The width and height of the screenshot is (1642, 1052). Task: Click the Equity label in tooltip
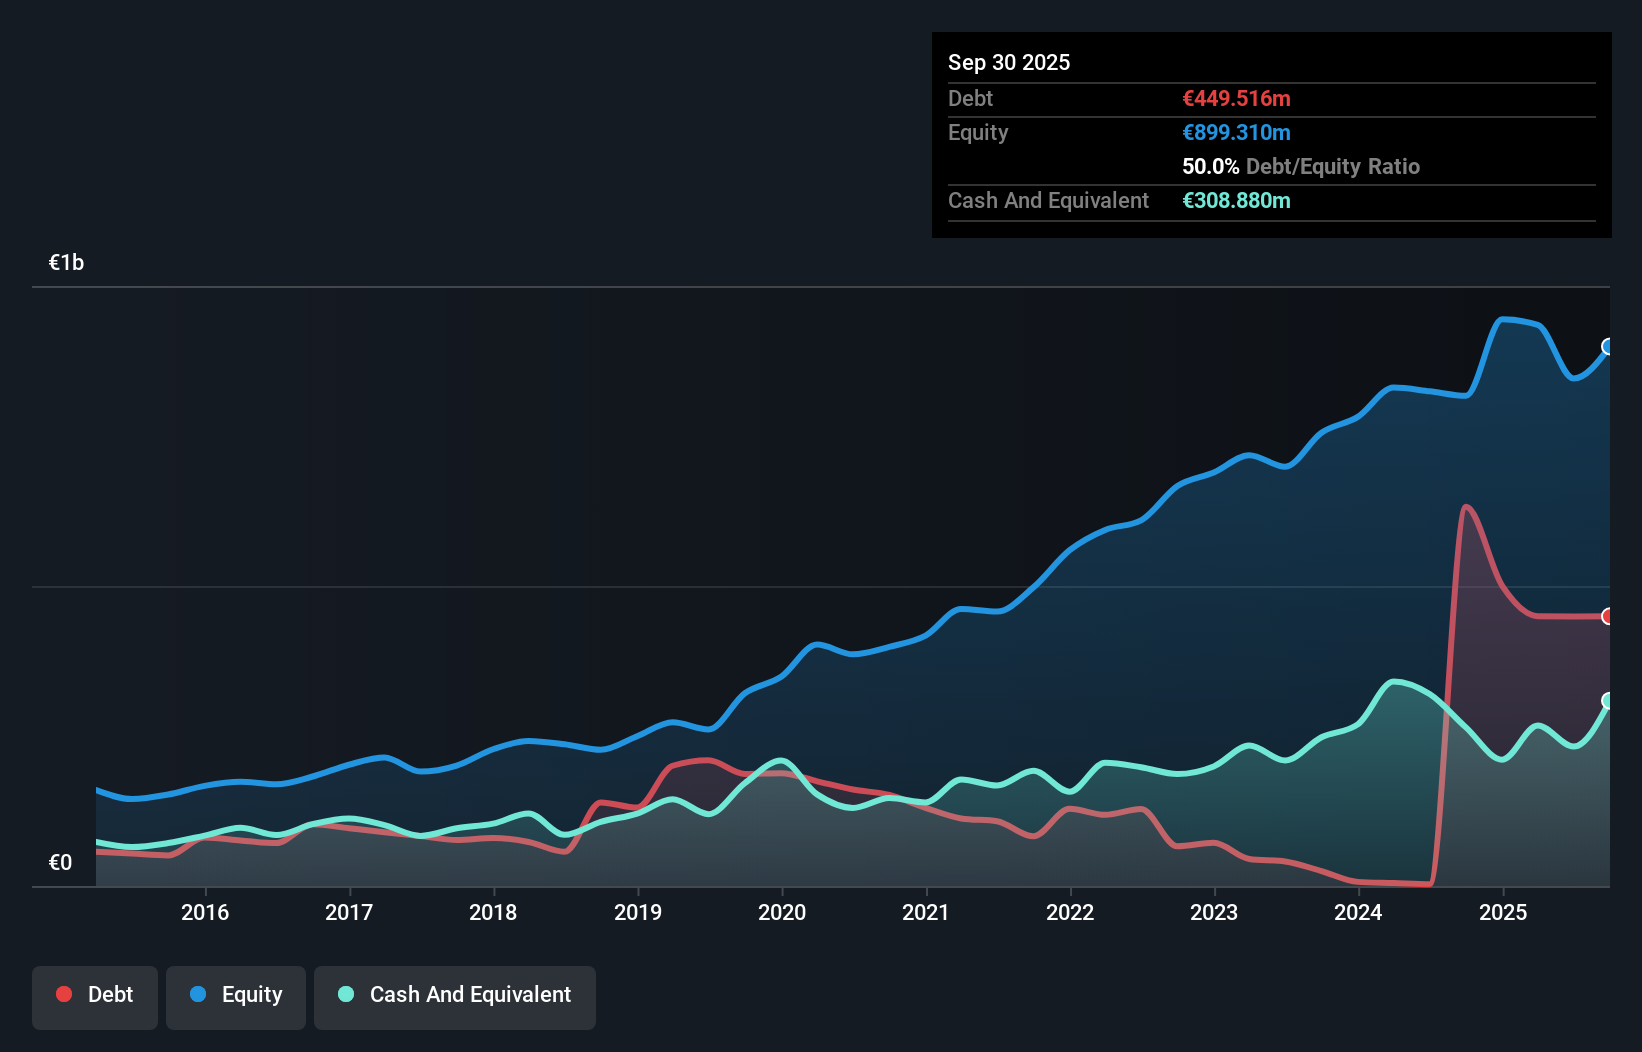point(978,132)
